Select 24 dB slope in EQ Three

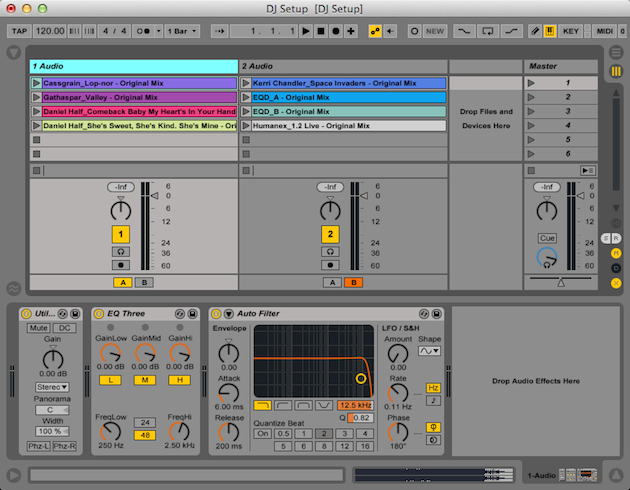click(x=145, y=423)
